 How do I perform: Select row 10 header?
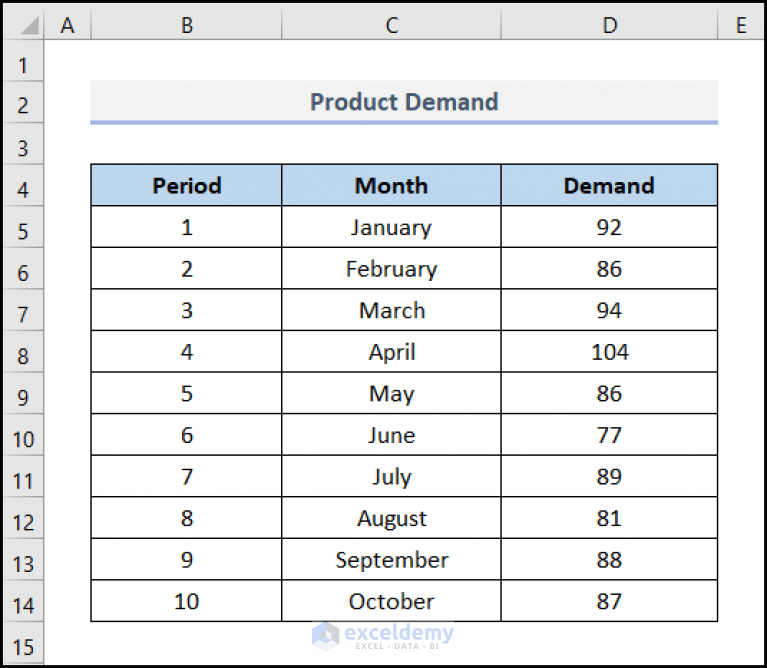point(23,435)
